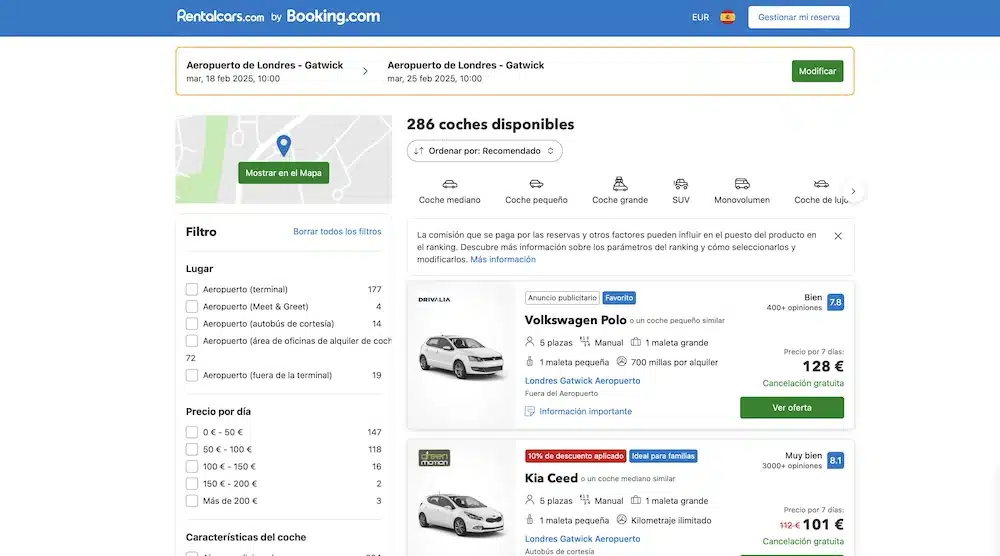Screen dimensions: 1000x556
Task: Check Aeropuerto (área de oficinas de alquiler) filter
Action: [x=192, y=341]
